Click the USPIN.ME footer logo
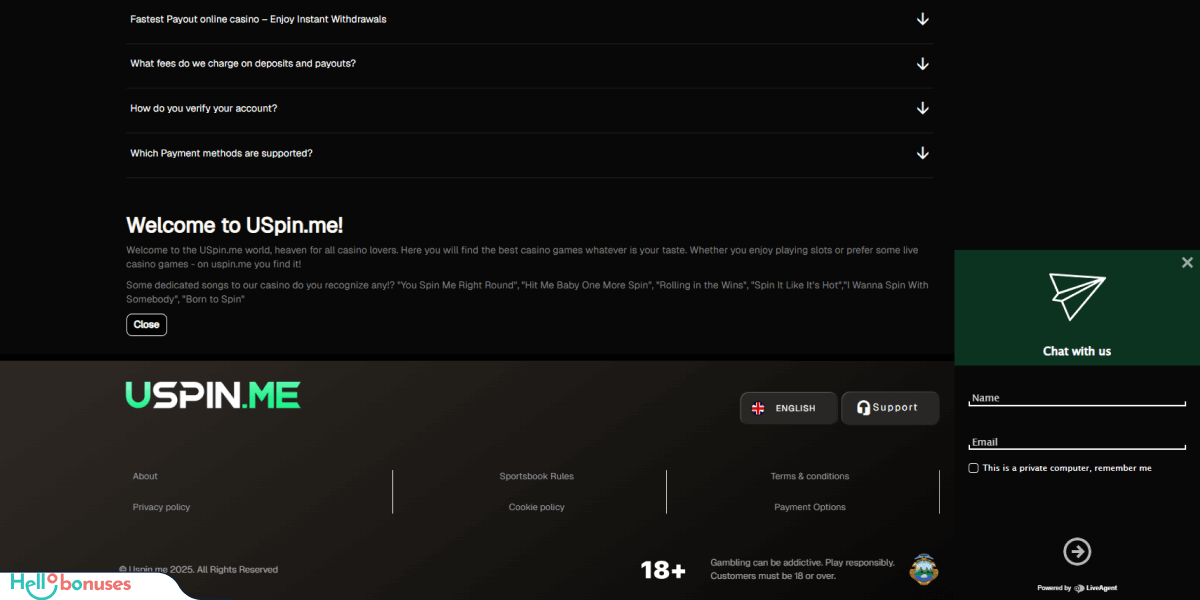The image size is (1200, 600). tap(213, 395)
